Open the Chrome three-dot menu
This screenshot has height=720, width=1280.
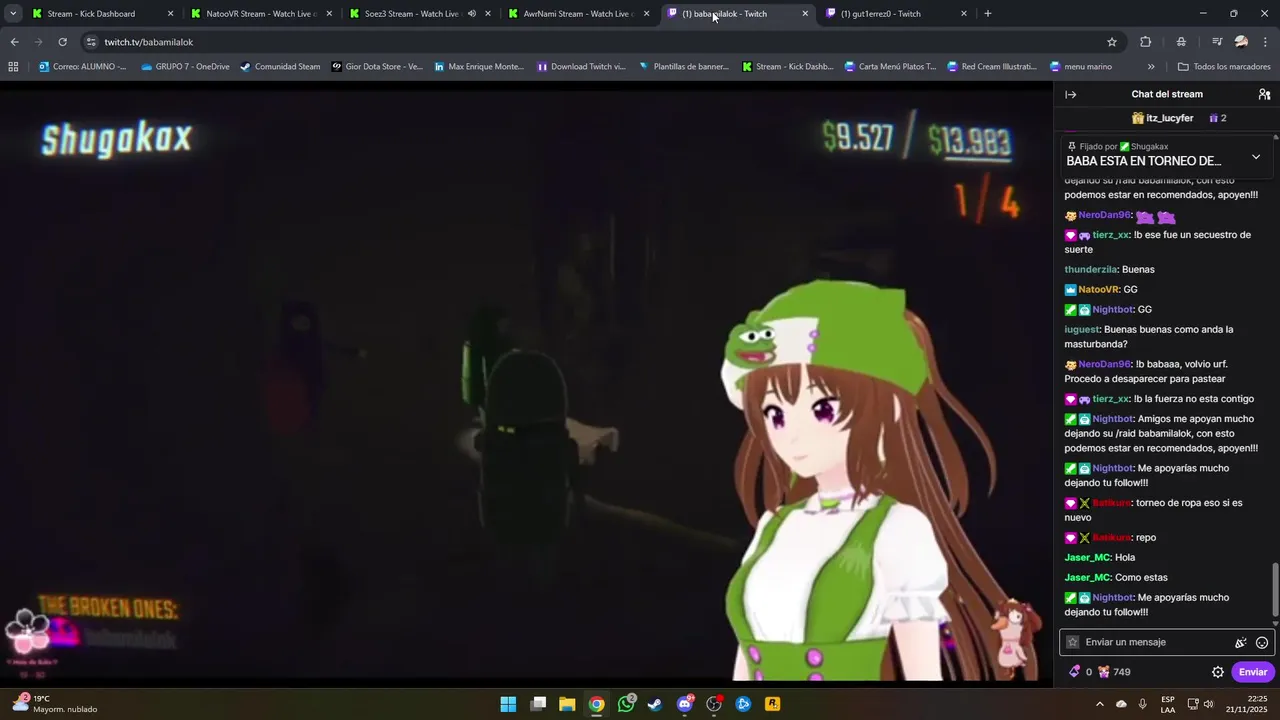pyautogui.click(x=1265, y=42)
